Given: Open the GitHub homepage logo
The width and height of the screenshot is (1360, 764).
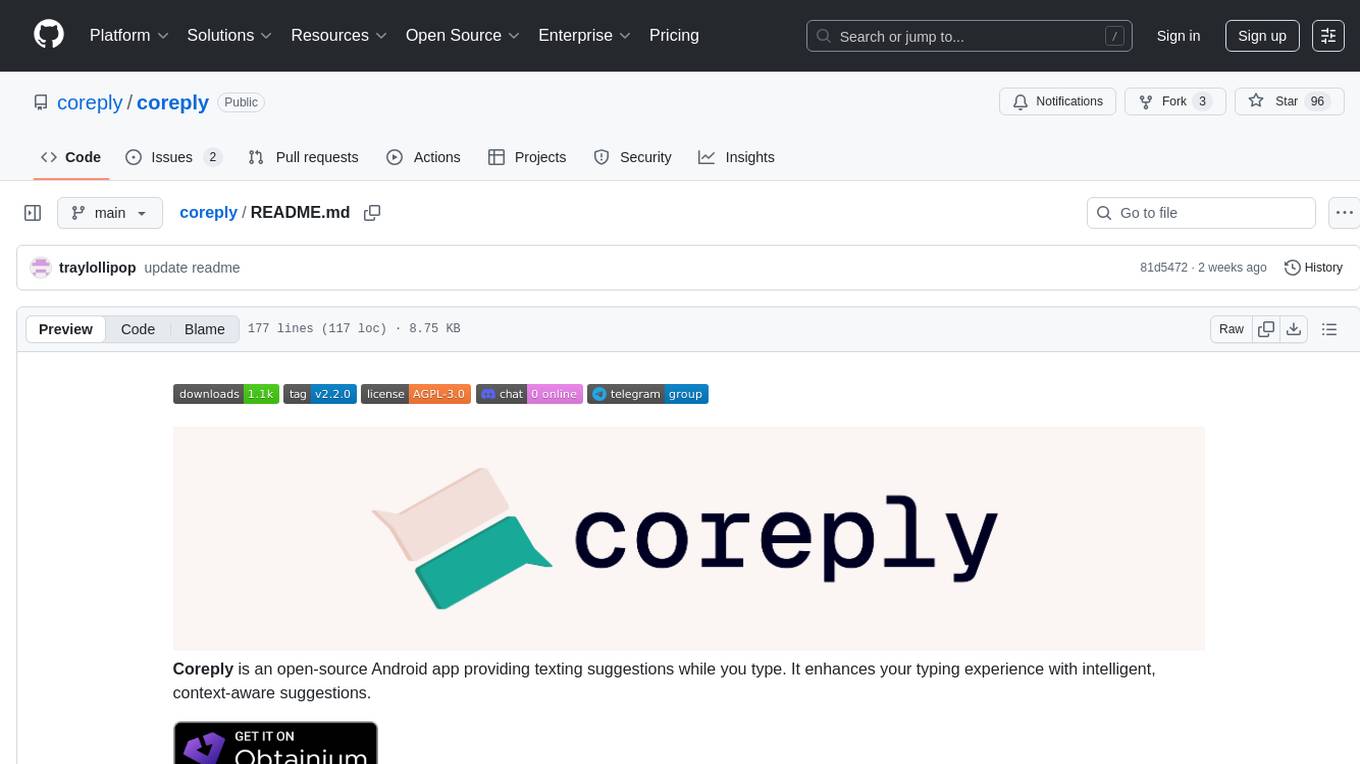Looking at the screenshot, I should (x=49, y=35).
